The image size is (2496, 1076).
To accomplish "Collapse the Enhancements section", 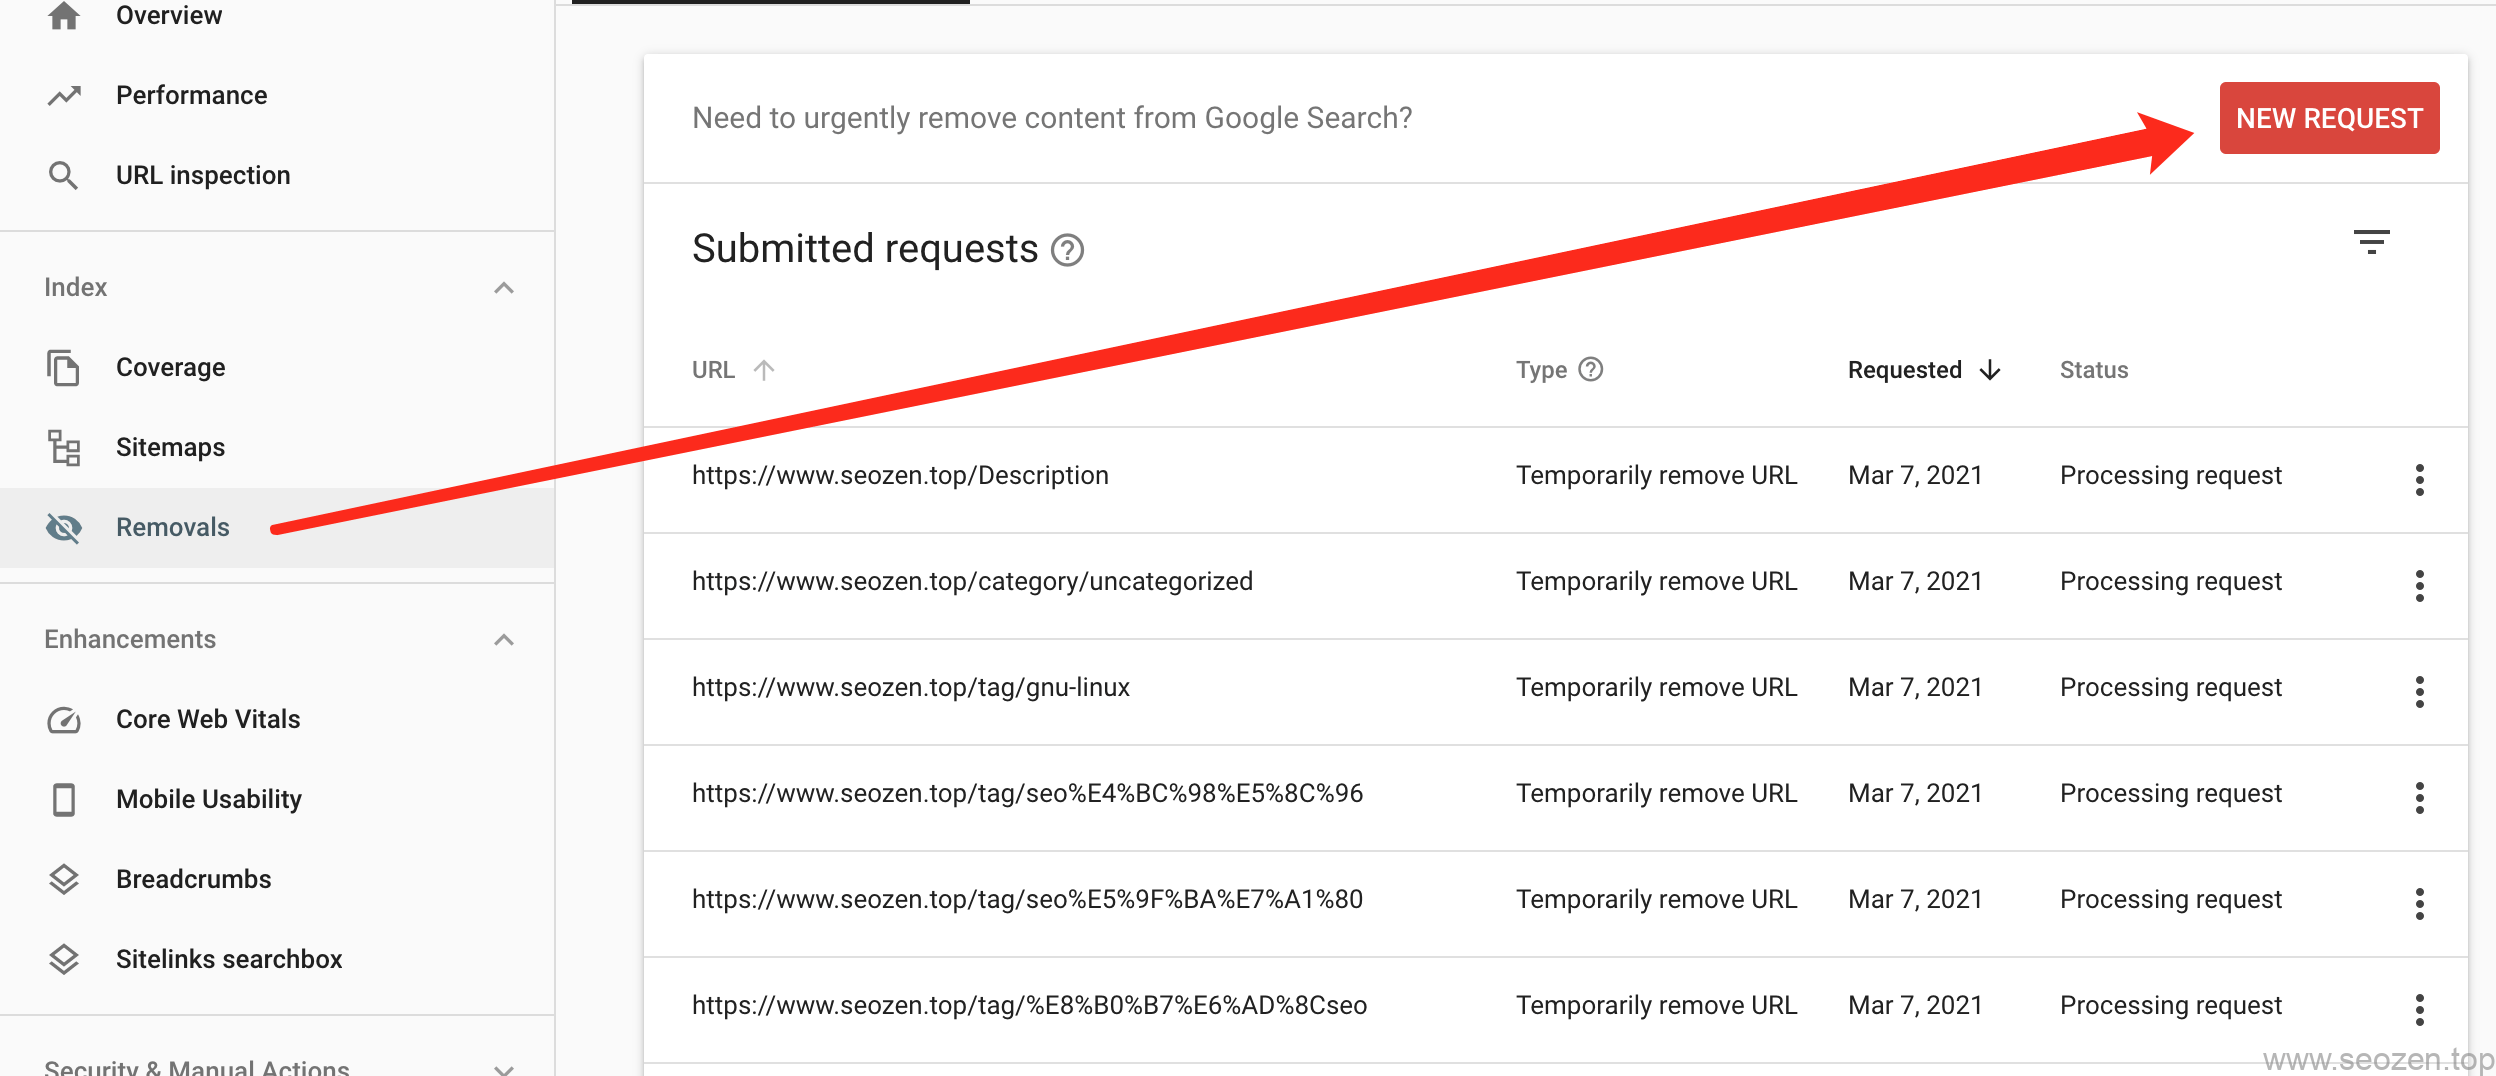I will pos(504,640).
